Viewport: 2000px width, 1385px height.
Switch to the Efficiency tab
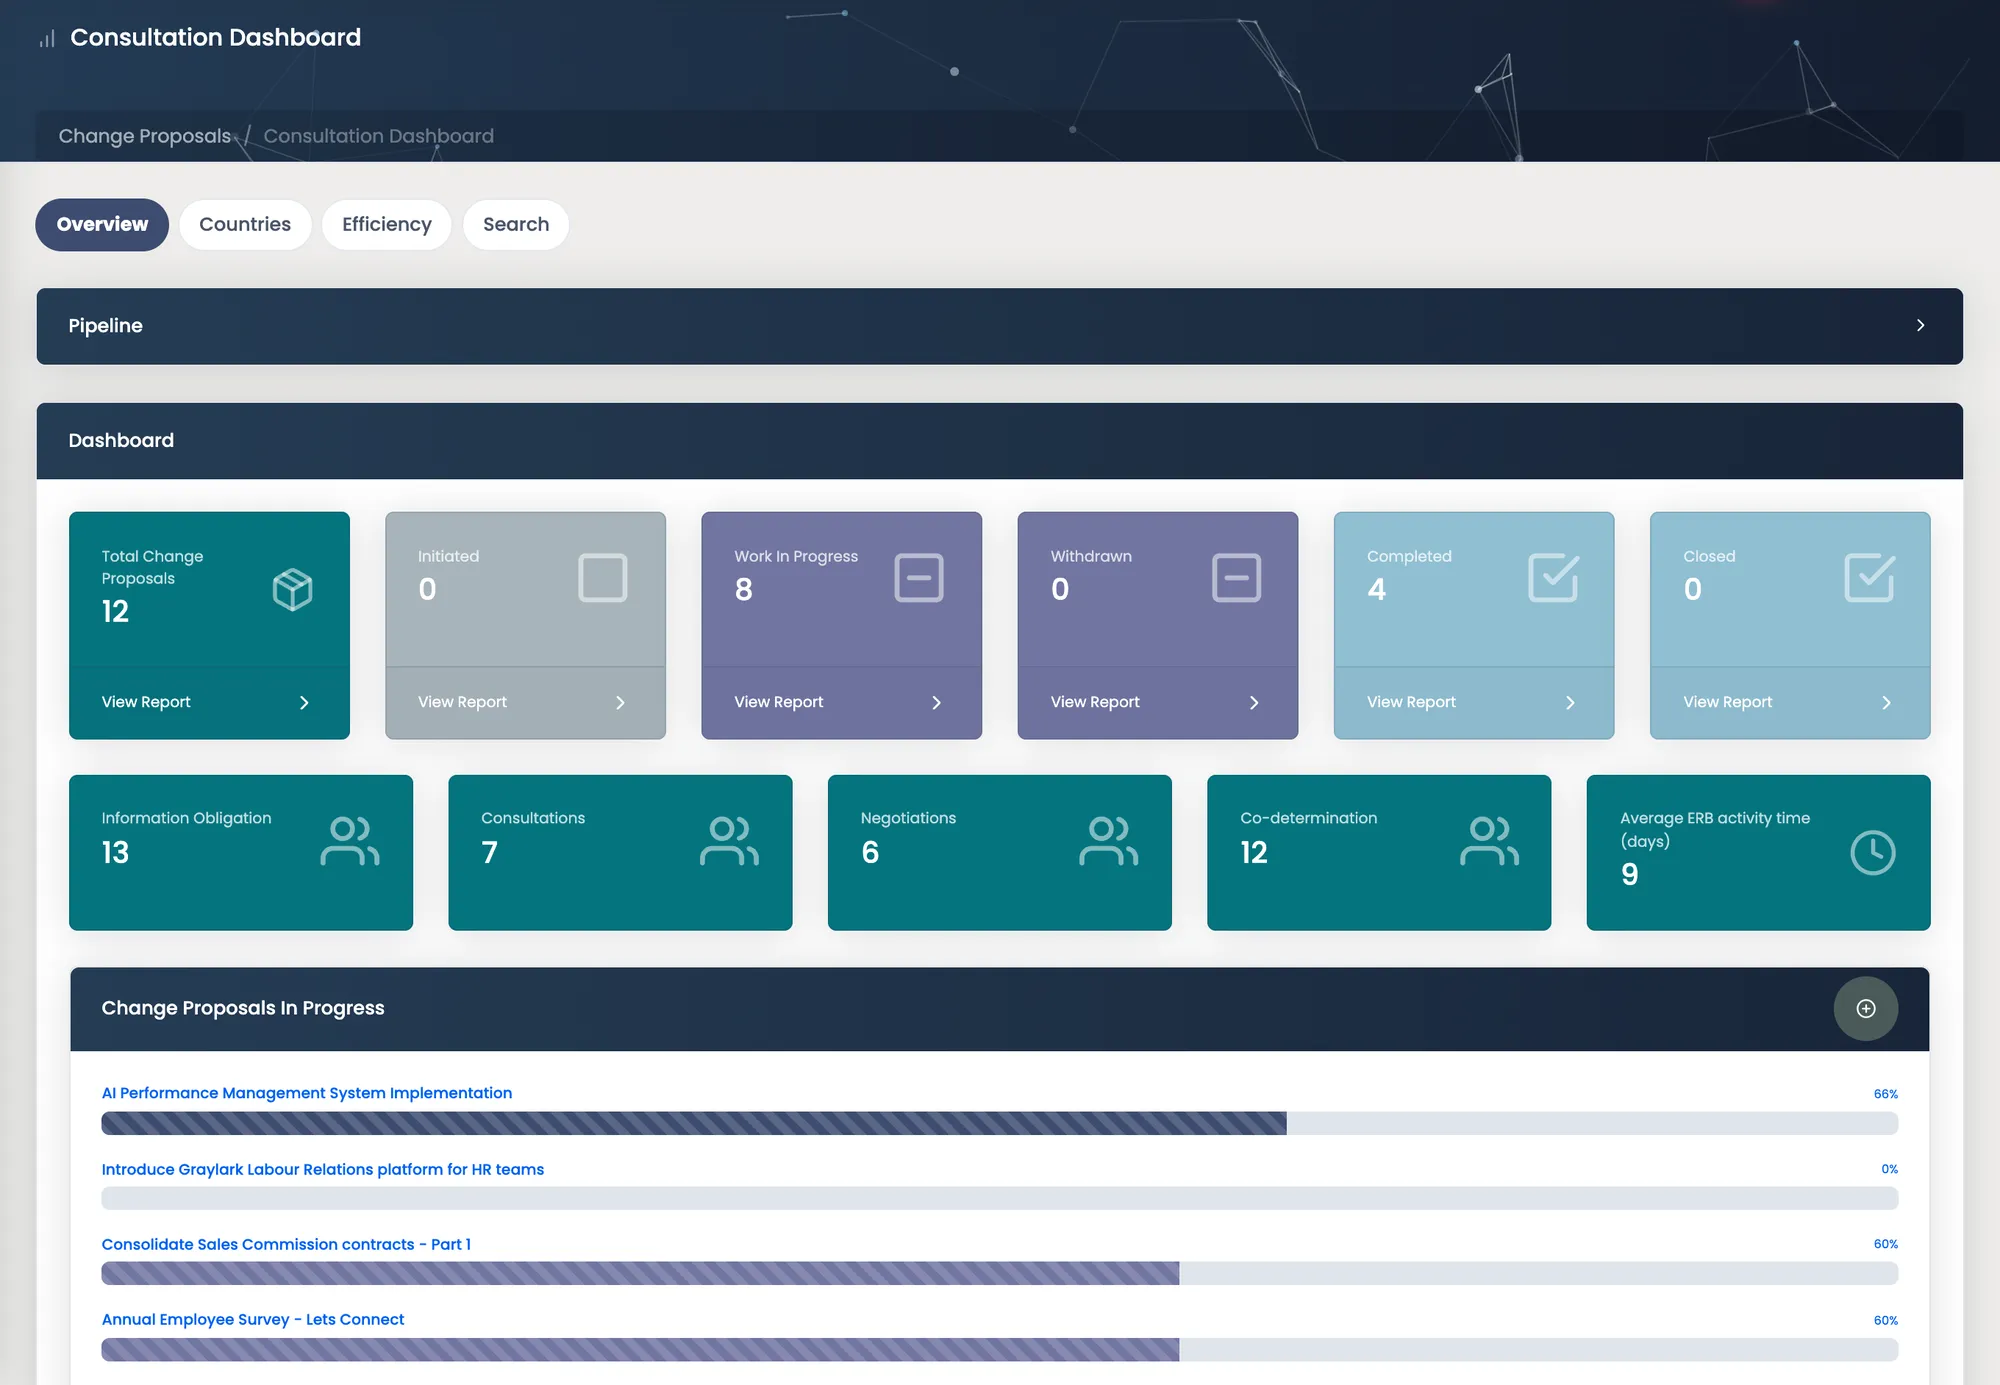(x=387, y=224)
